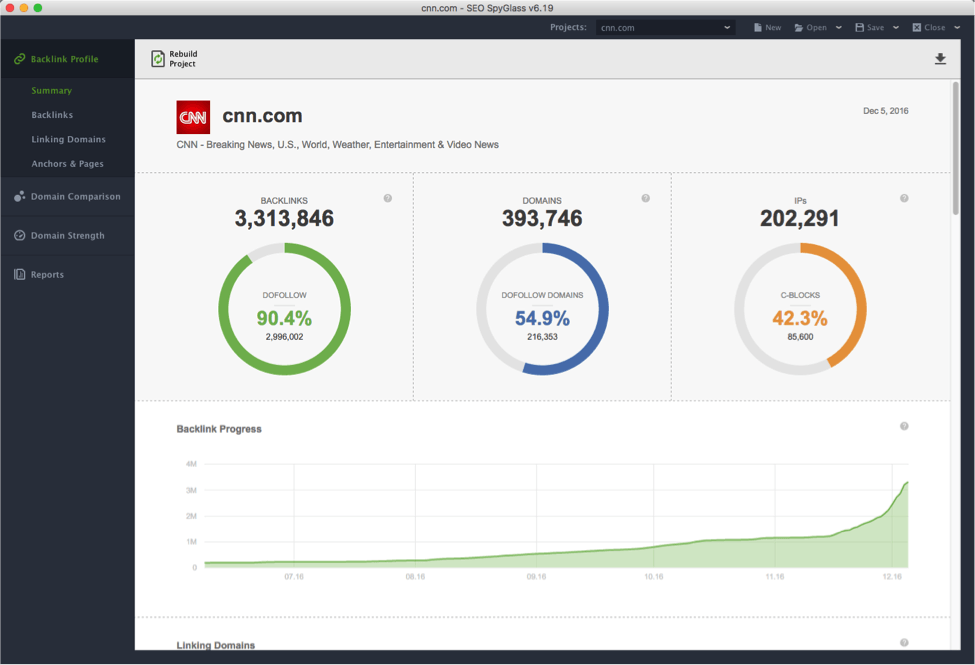Viewport: 975px width, 665px height.
Task: Click the help icon next to Domains
Action: pyautogui.click(x=646, y=198)
